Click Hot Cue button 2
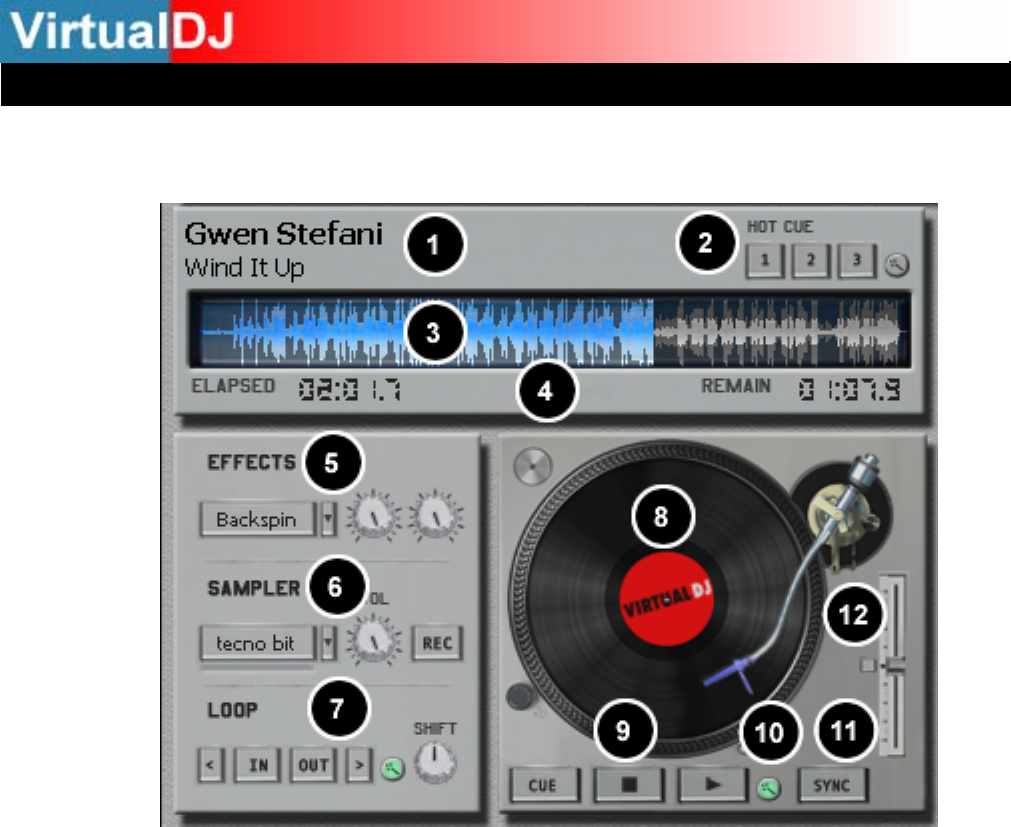Screen dimensions: 1011x827 [x=810, y=260]
